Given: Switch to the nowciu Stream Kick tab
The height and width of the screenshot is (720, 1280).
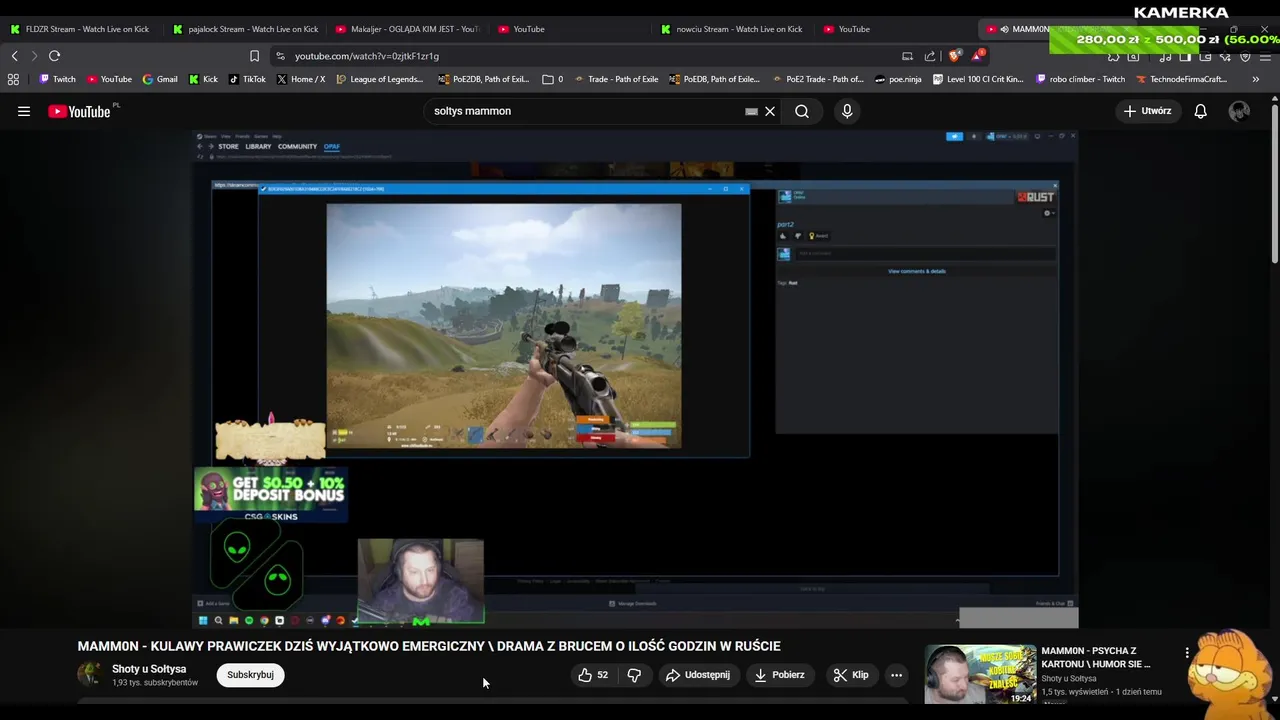Looking at the screenshot, I should [x=733, y=29].
